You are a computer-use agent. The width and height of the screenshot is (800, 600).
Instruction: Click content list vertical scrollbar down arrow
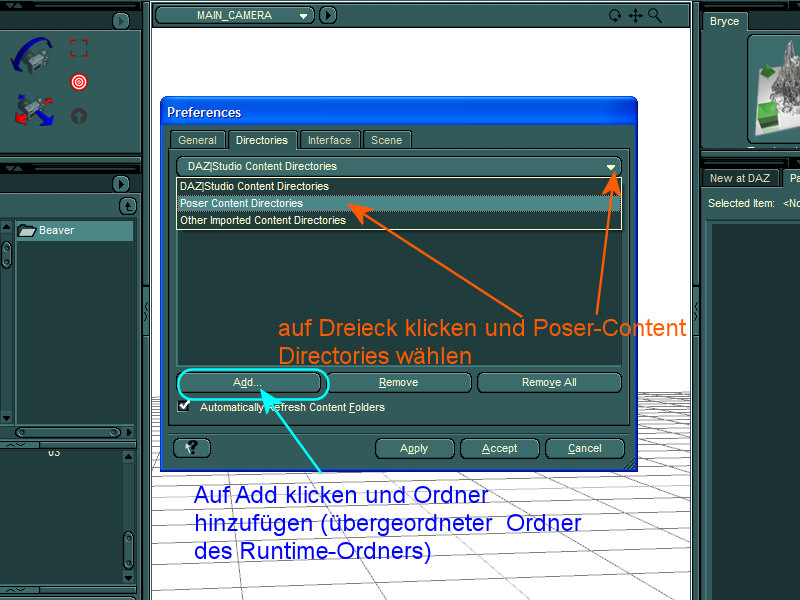point(6,418)
